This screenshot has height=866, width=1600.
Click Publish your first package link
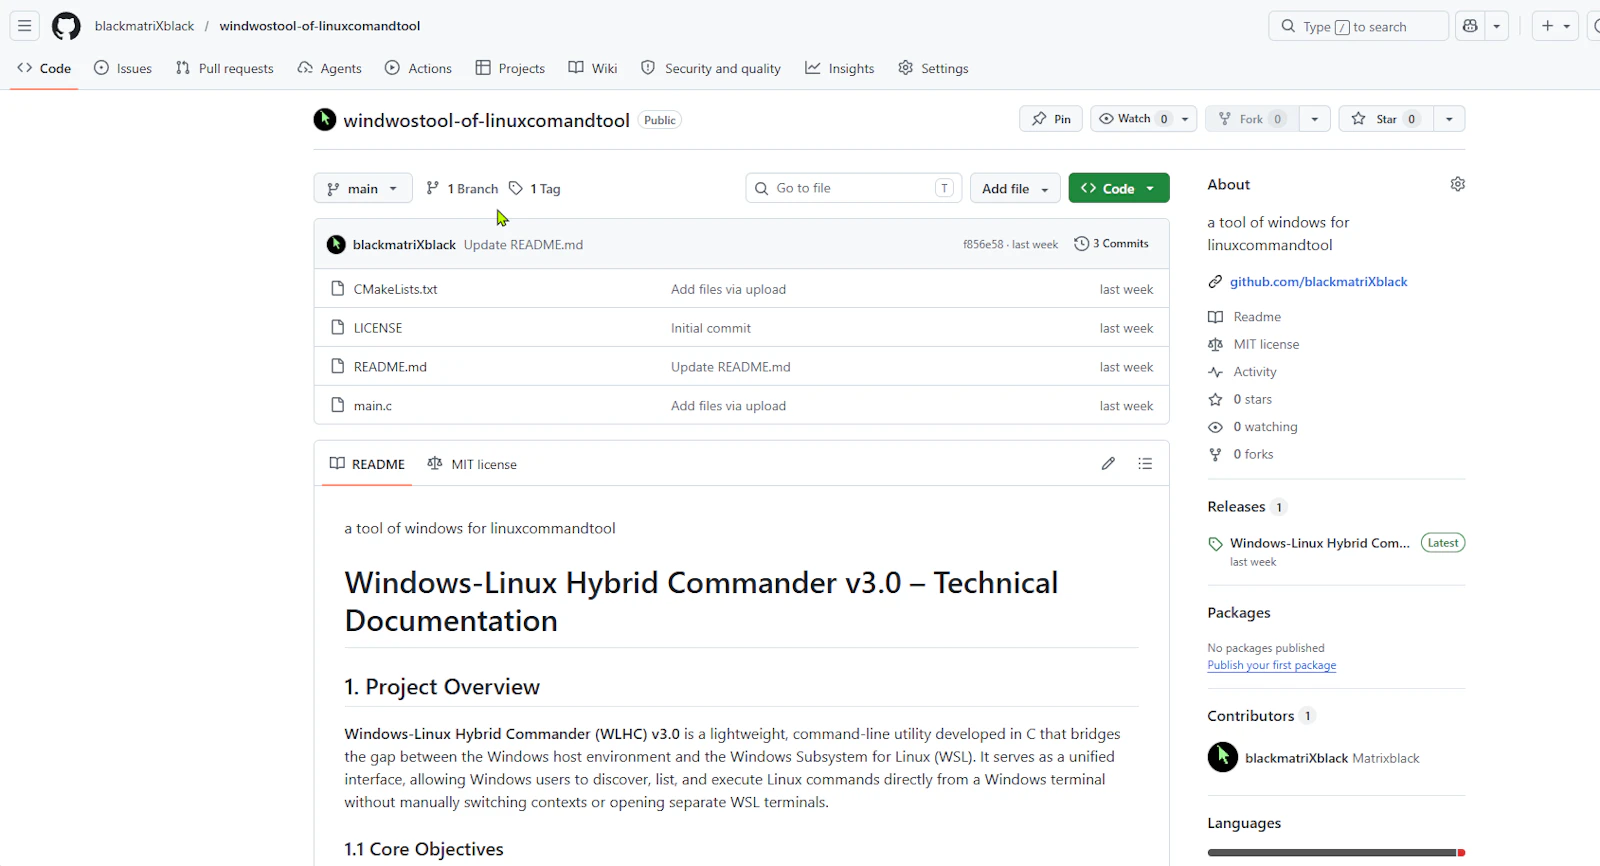[x=1271, y=665]
